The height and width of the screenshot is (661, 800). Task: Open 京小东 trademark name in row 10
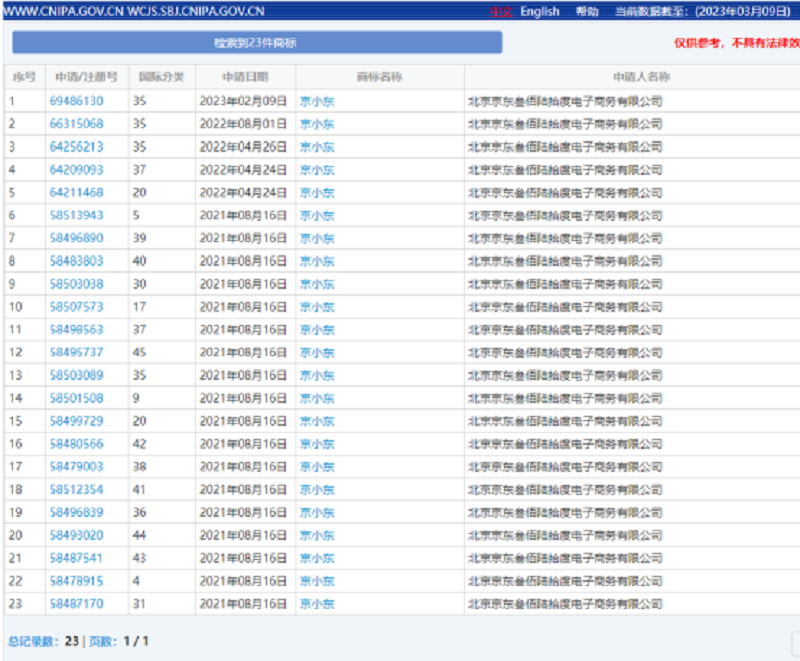[x=317, y=307]
